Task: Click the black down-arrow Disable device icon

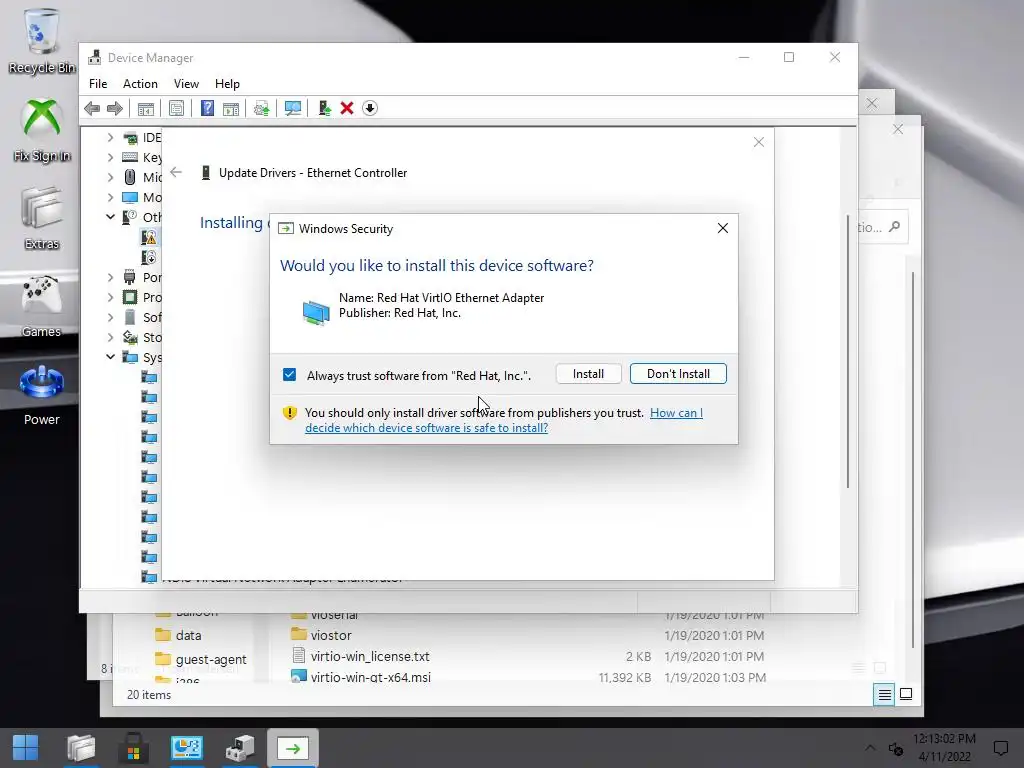Action: tap(370, 108)
